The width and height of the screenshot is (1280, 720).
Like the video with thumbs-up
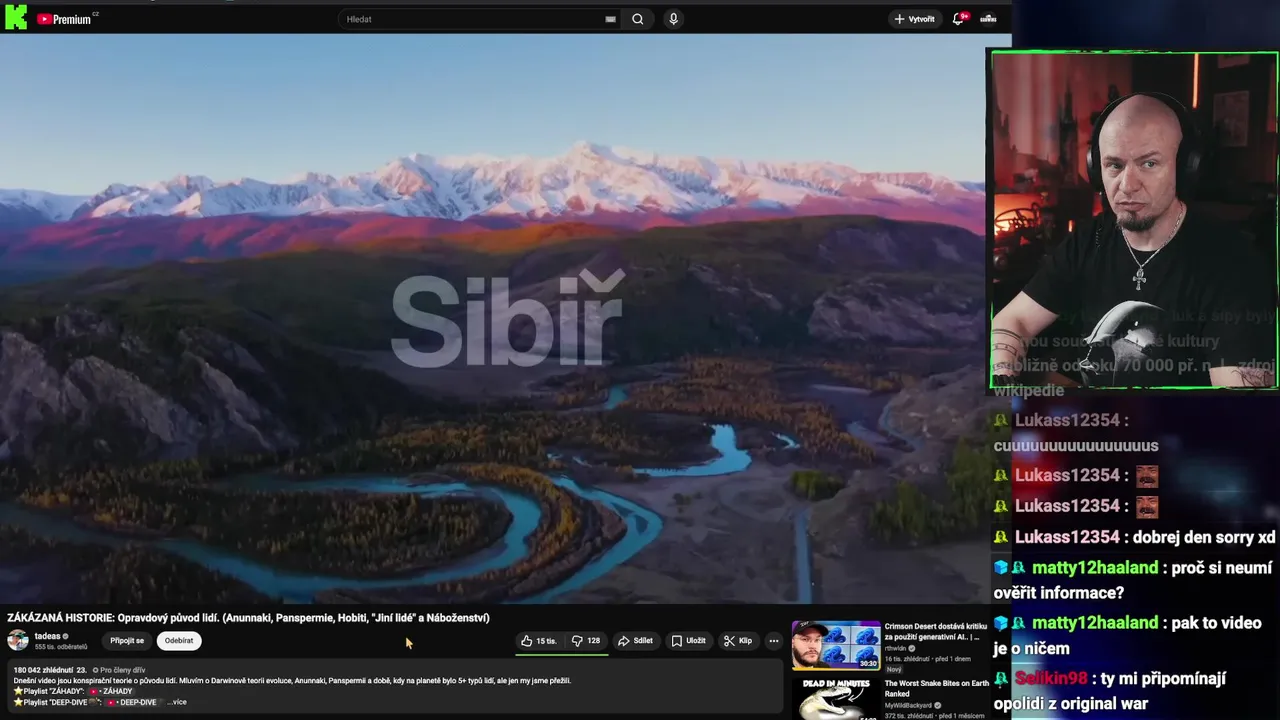539,641
